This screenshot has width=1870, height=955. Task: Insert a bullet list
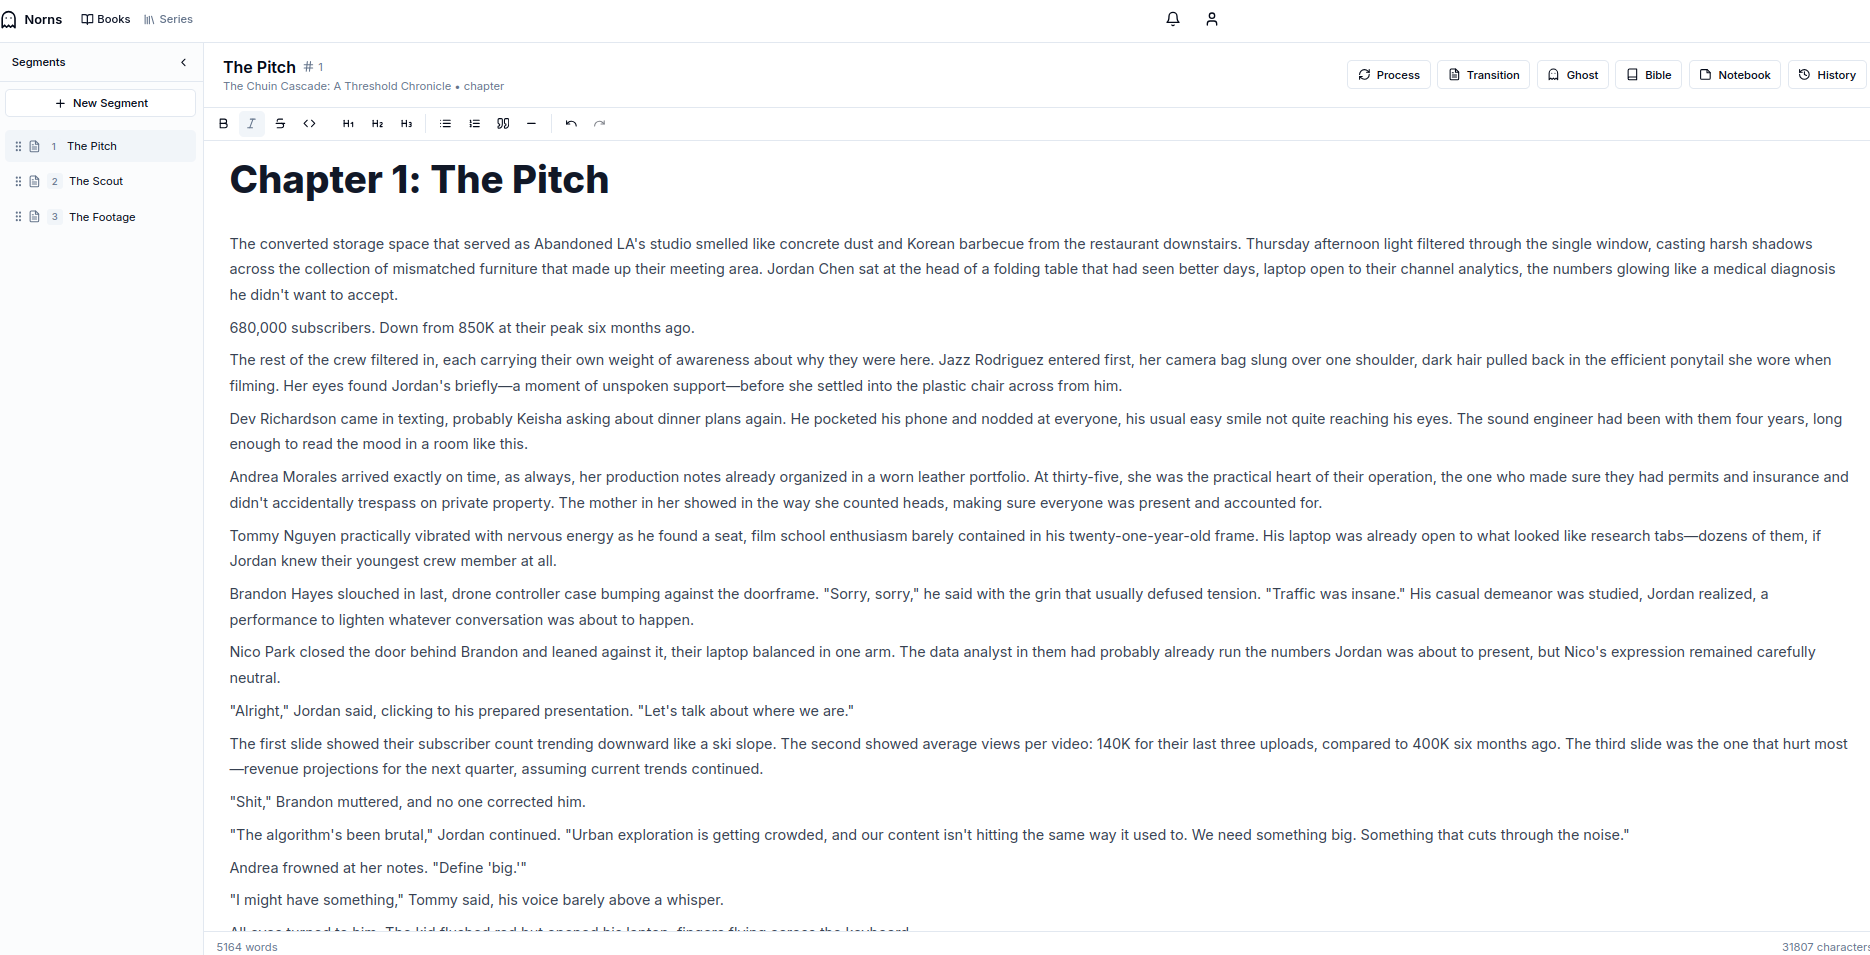click(445, 124)
